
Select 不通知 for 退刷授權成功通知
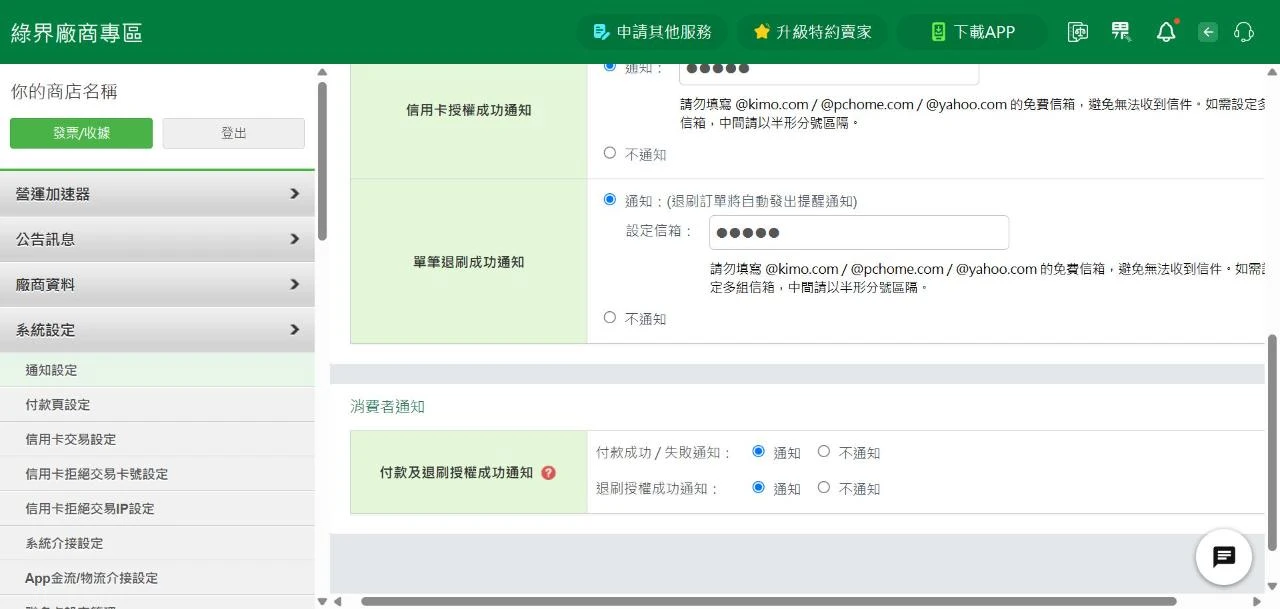coord(824,487)
